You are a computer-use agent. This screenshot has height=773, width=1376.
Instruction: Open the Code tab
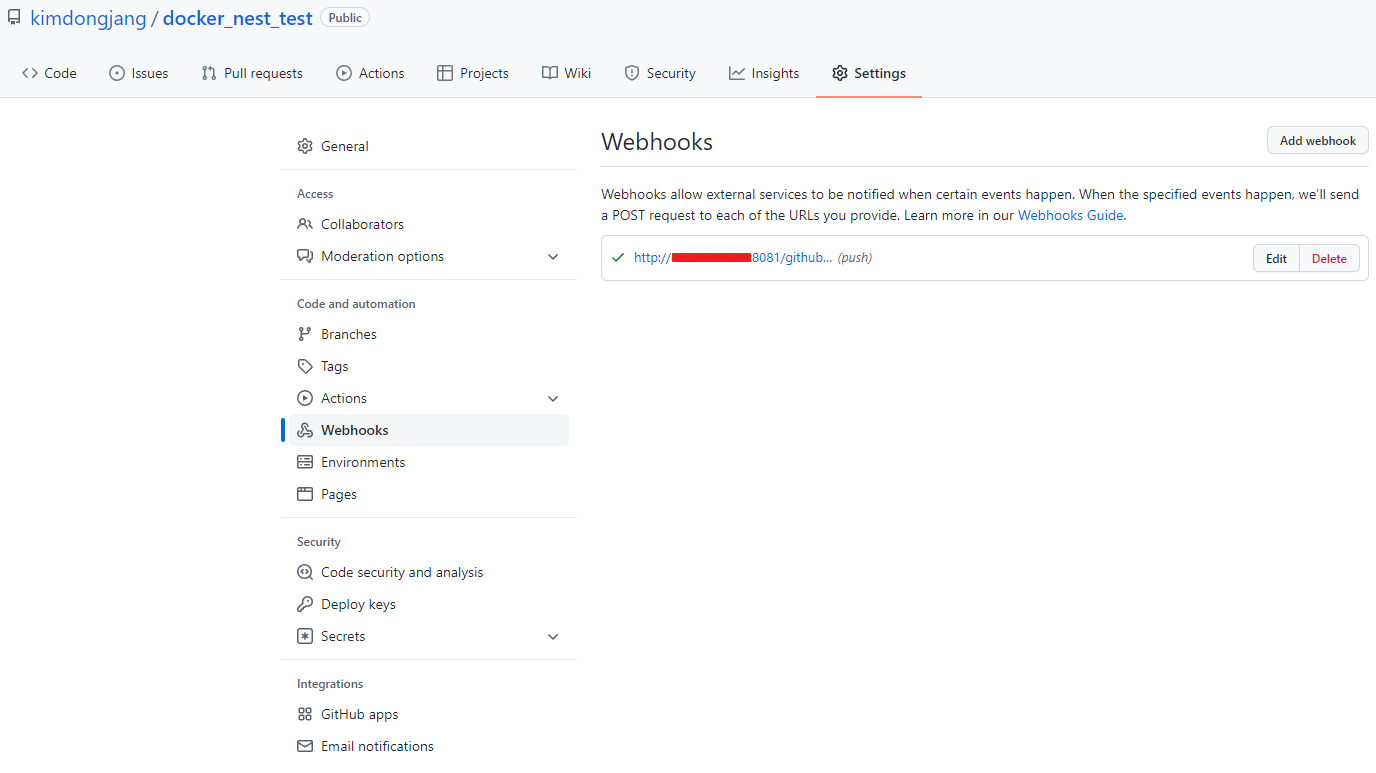click(x=49, y=73)
